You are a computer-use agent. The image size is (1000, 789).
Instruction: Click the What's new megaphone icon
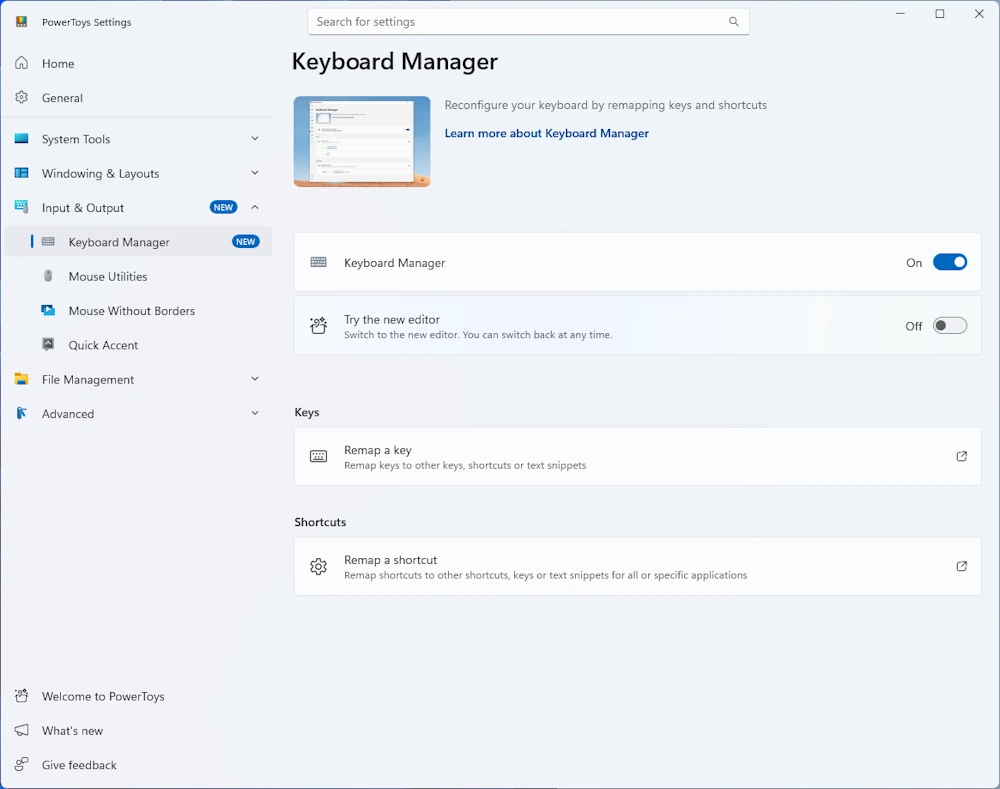(x=21, y=731)
